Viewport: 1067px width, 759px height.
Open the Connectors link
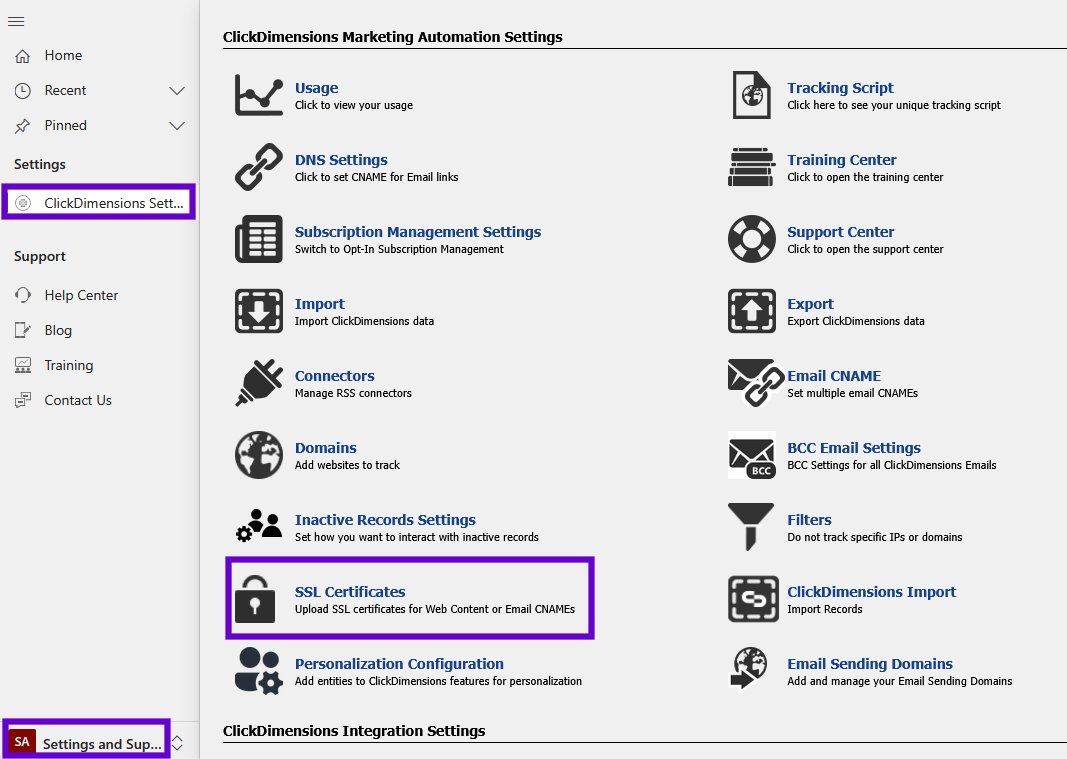coord(334,376)
